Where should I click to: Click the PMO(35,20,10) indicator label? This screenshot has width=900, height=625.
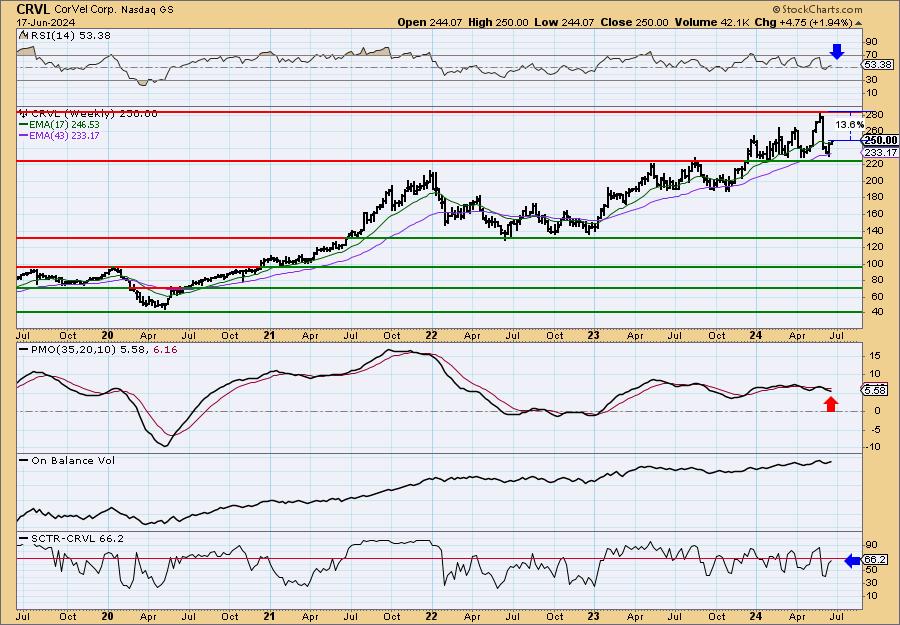click(73, 349)
